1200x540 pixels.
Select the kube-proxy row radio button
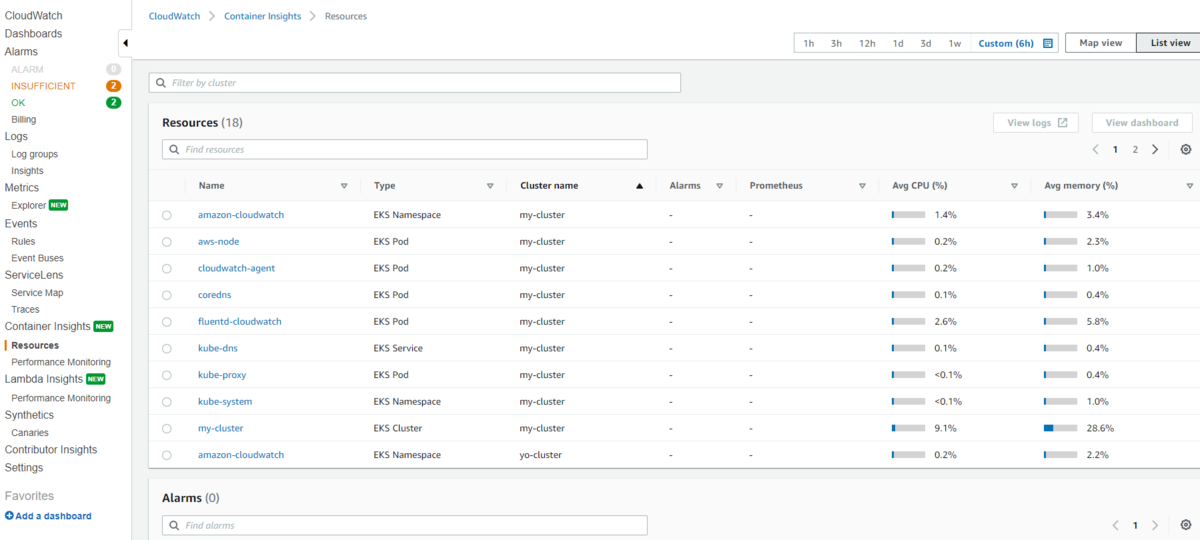click(x=166, y=375)
